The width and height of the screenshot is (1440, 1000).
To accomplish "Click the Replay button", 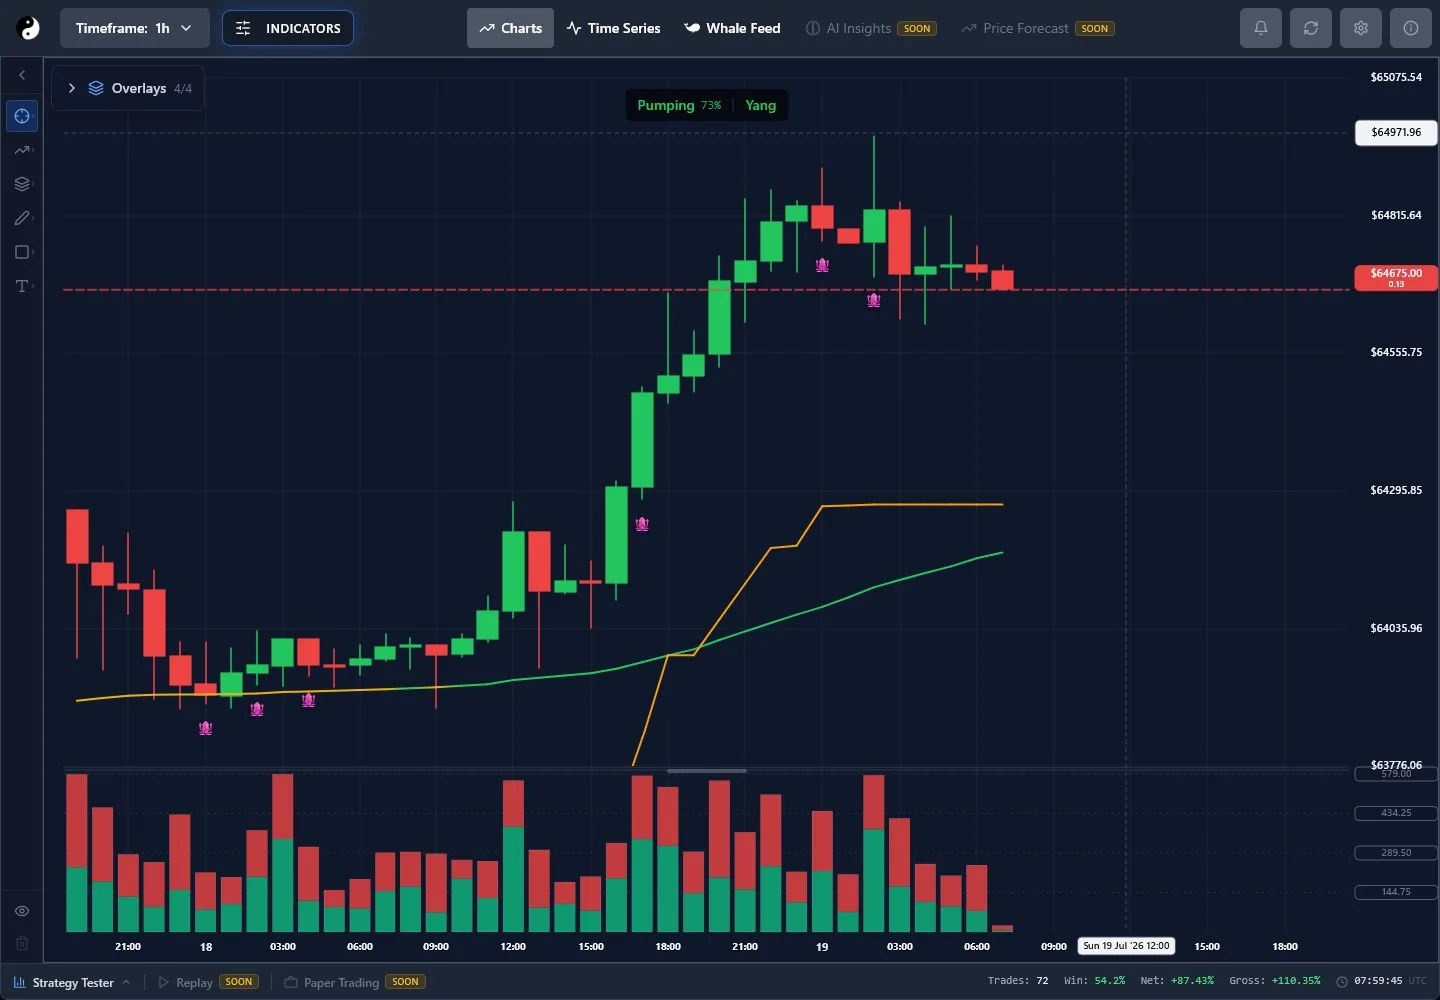I will tap(208, 982).
